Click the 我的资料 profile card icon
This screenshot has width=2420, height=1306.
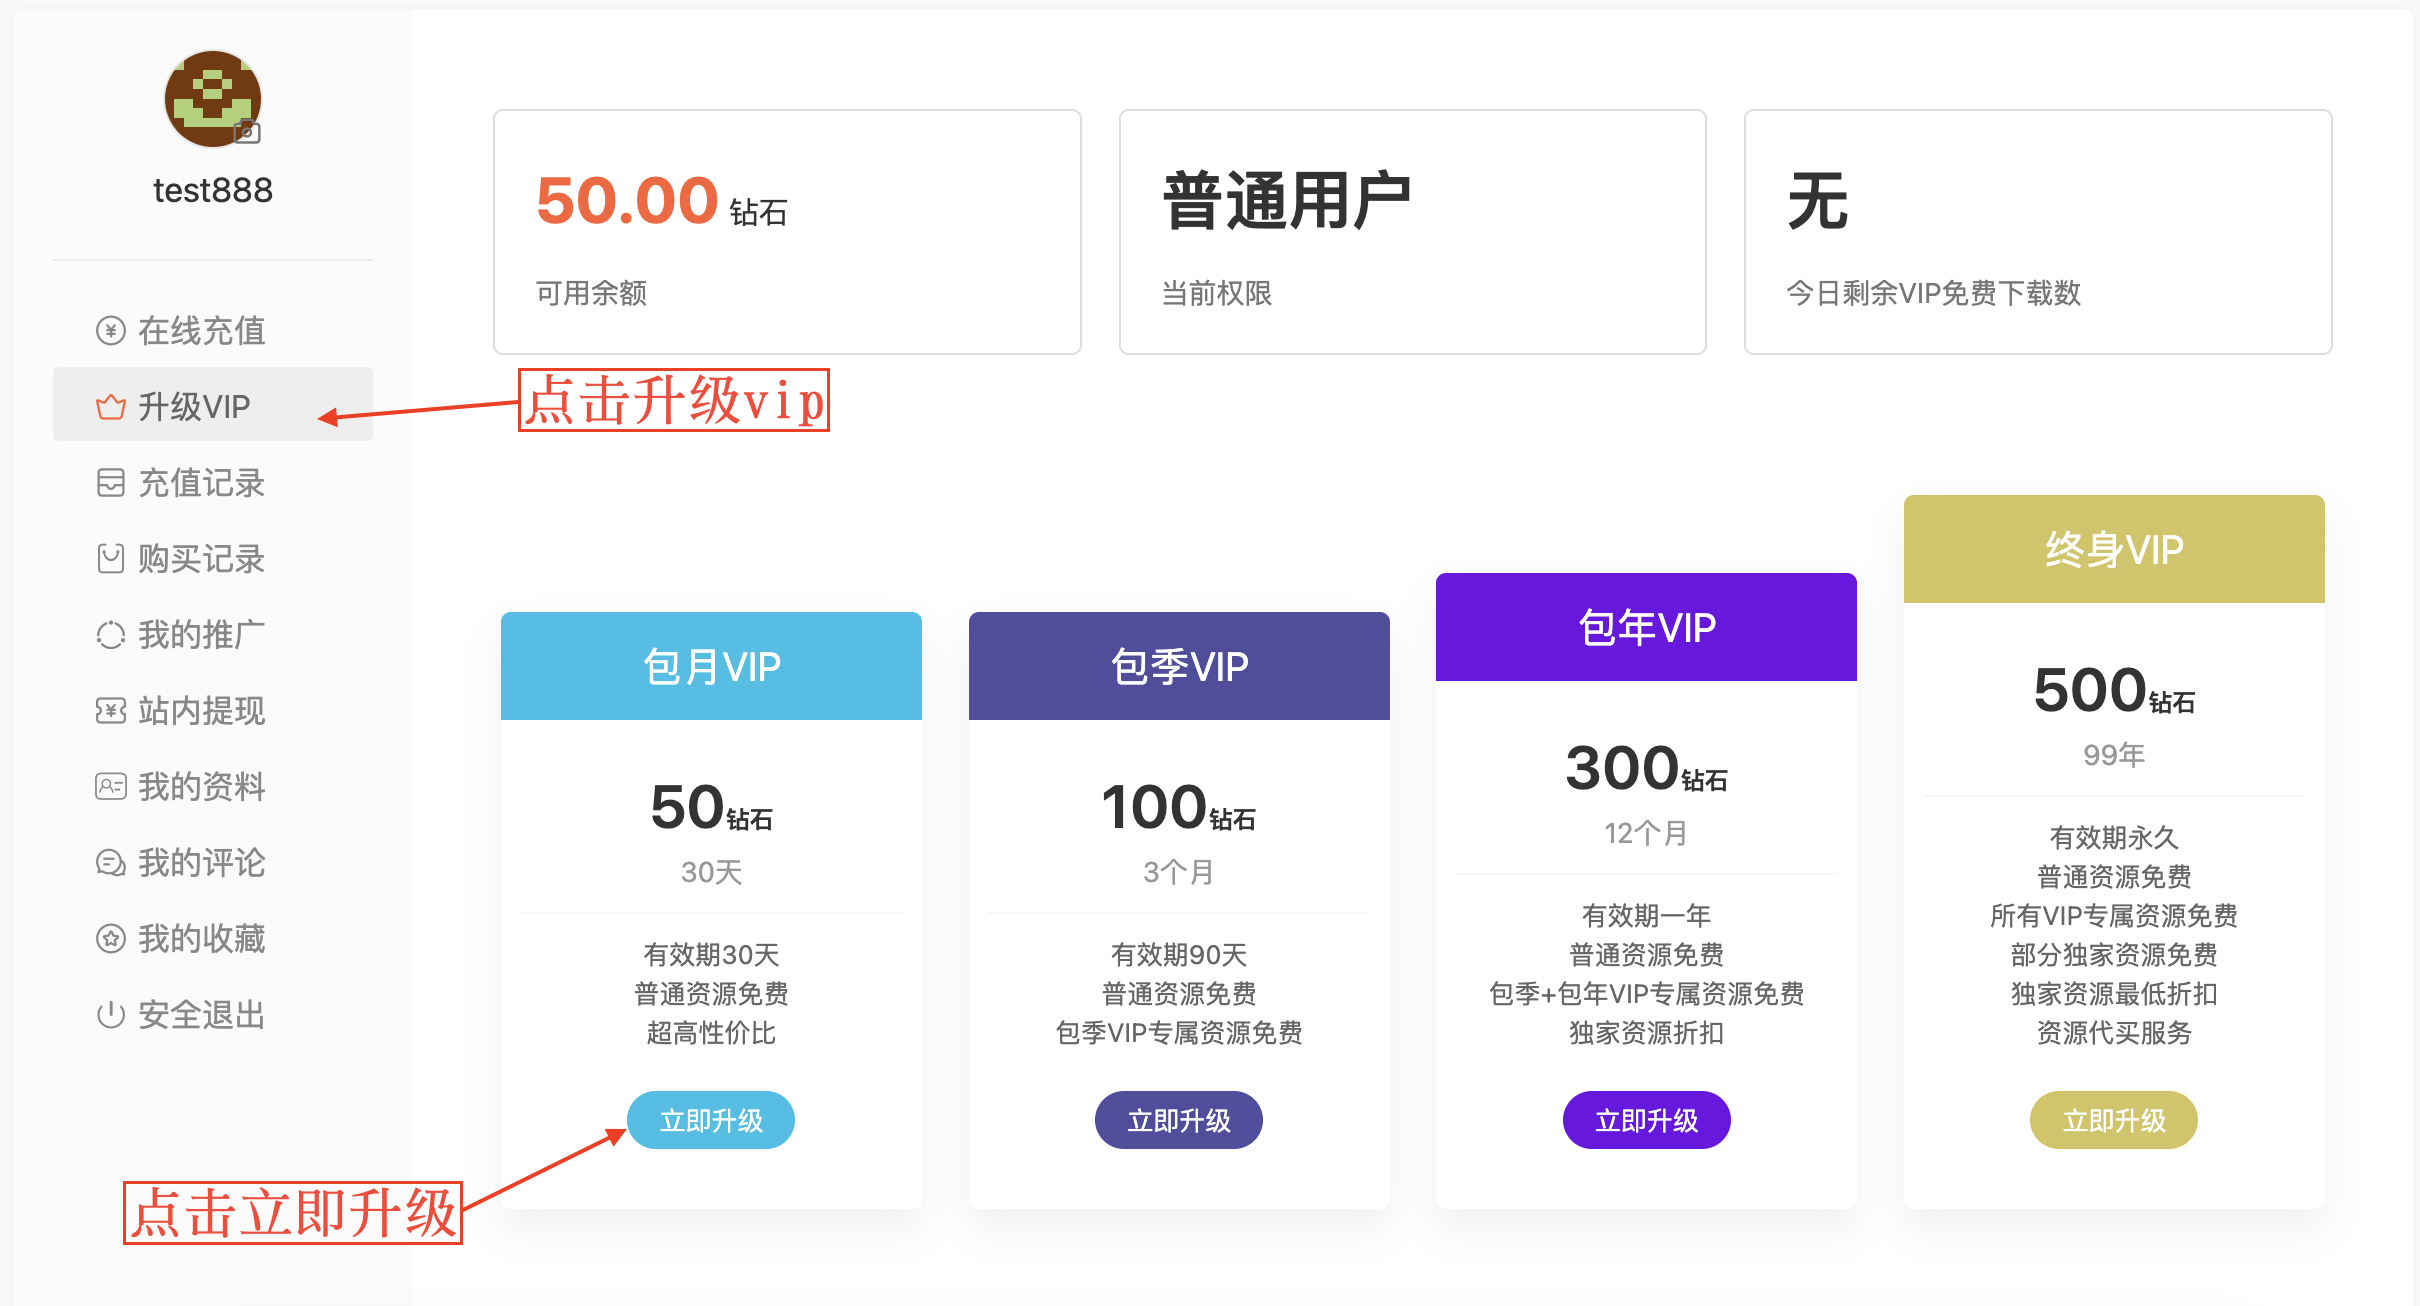(x=110, y=787)
